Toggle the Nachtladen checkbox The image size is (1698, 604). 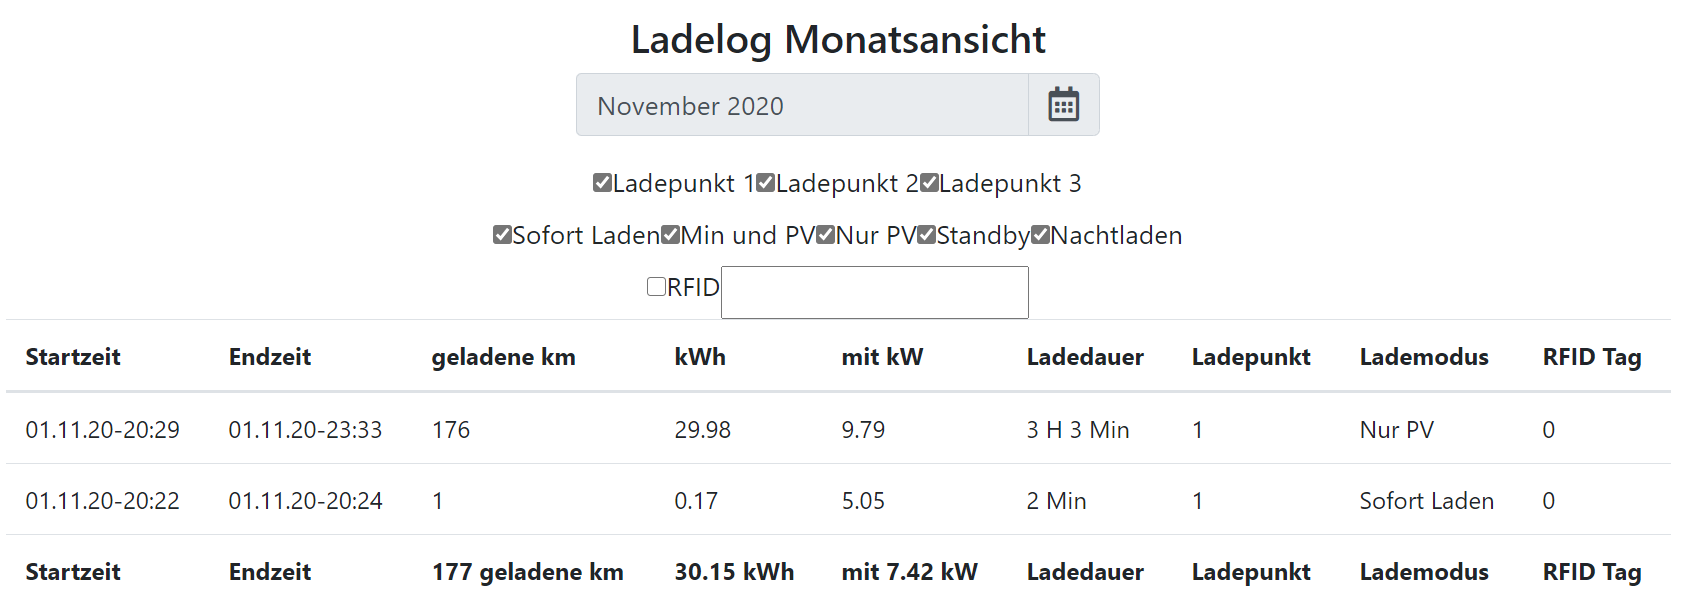tap(1041, 234)
